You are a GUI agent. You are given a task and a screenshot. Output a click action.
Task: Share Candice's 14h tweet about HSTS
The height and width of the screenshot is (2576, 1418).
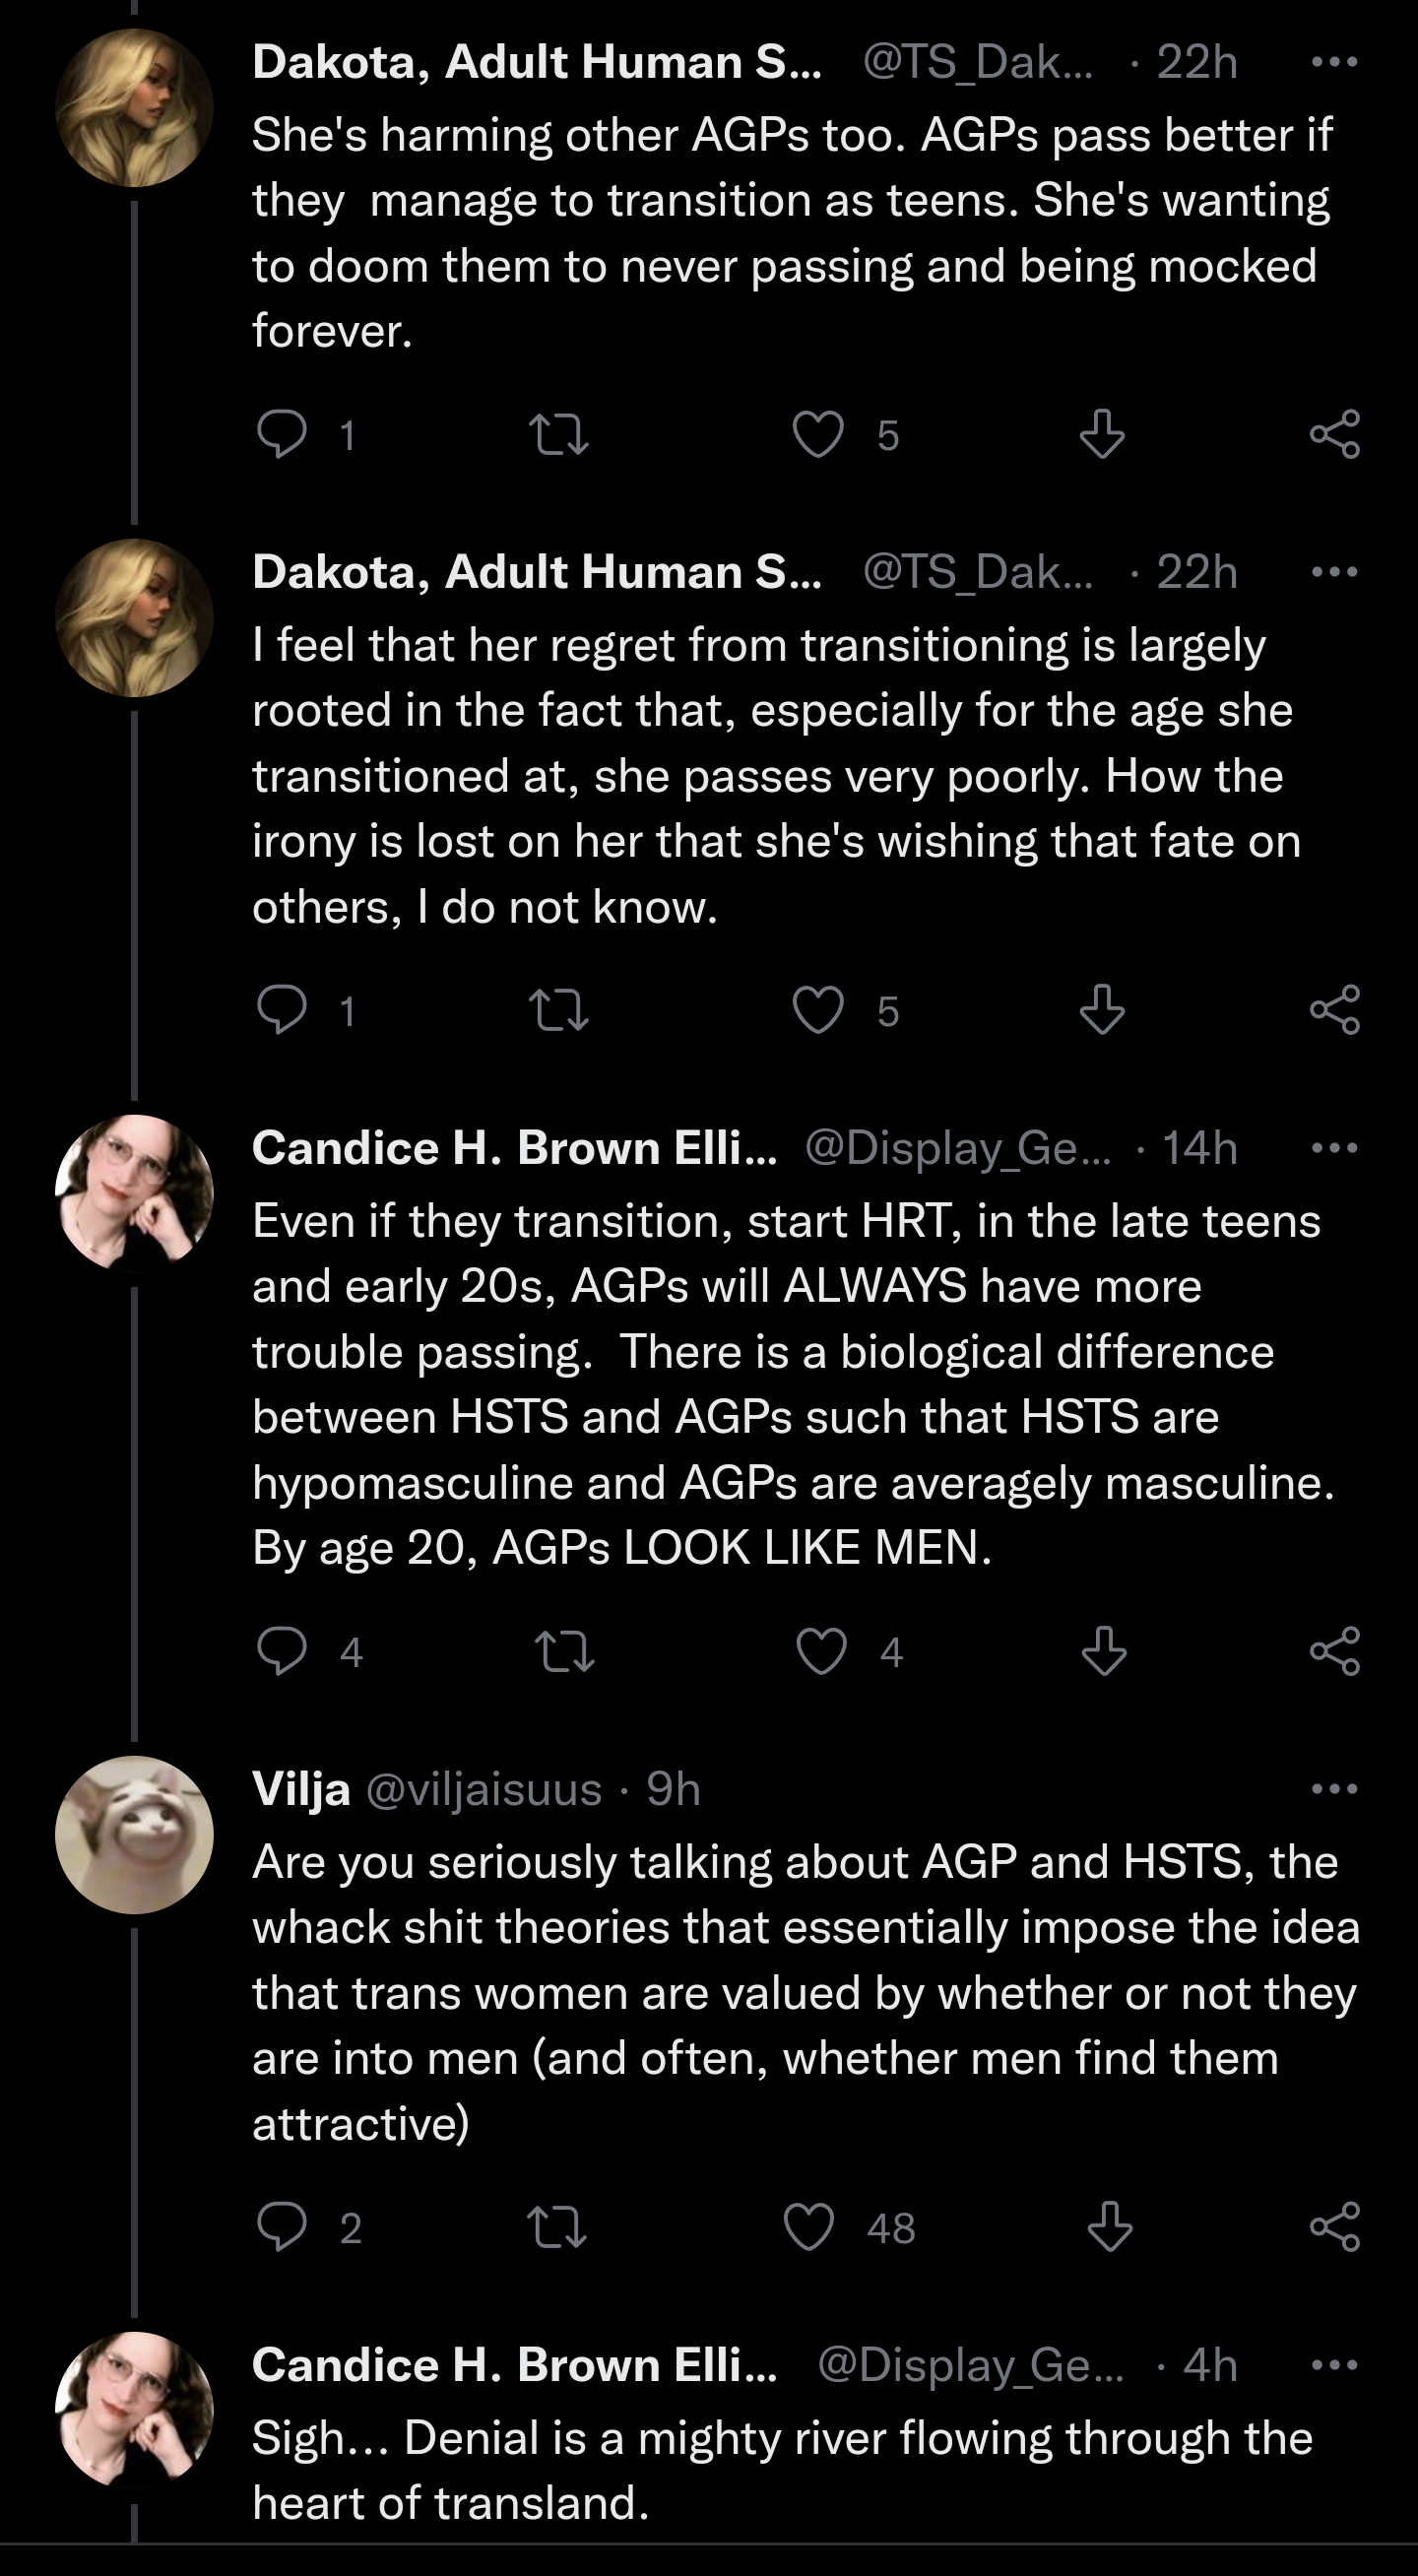1335,1651
